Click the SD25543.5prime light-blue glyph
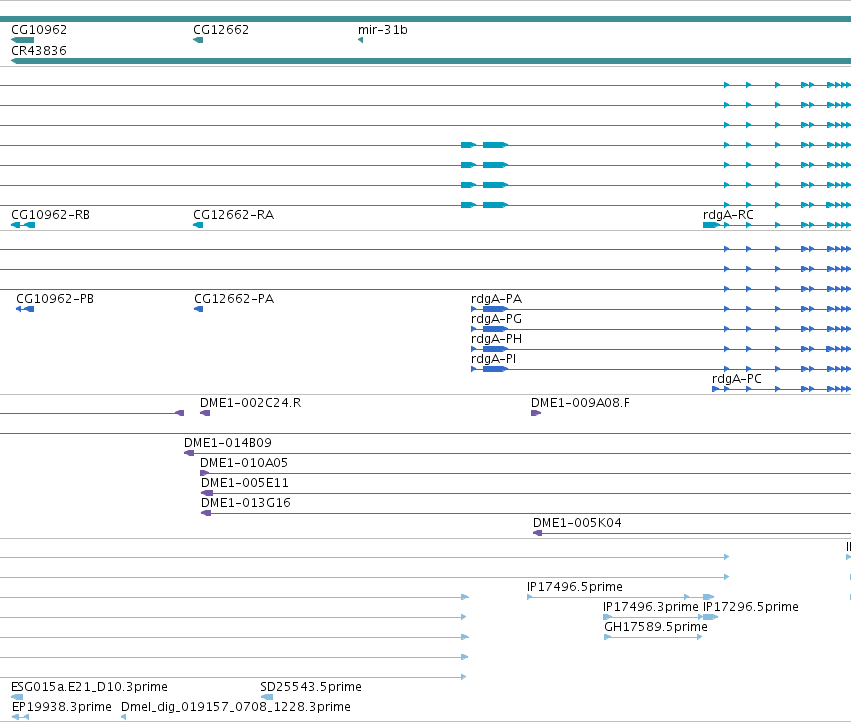 266,697
